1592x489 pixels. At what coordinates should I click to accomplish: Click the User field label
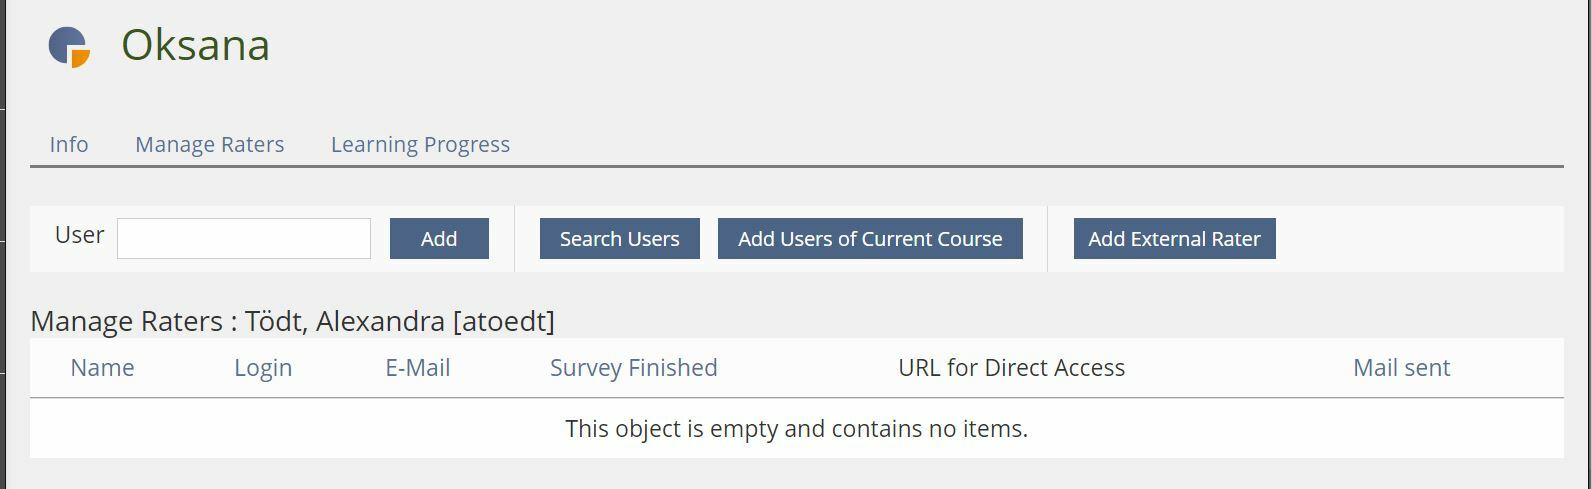pos(79,235)
